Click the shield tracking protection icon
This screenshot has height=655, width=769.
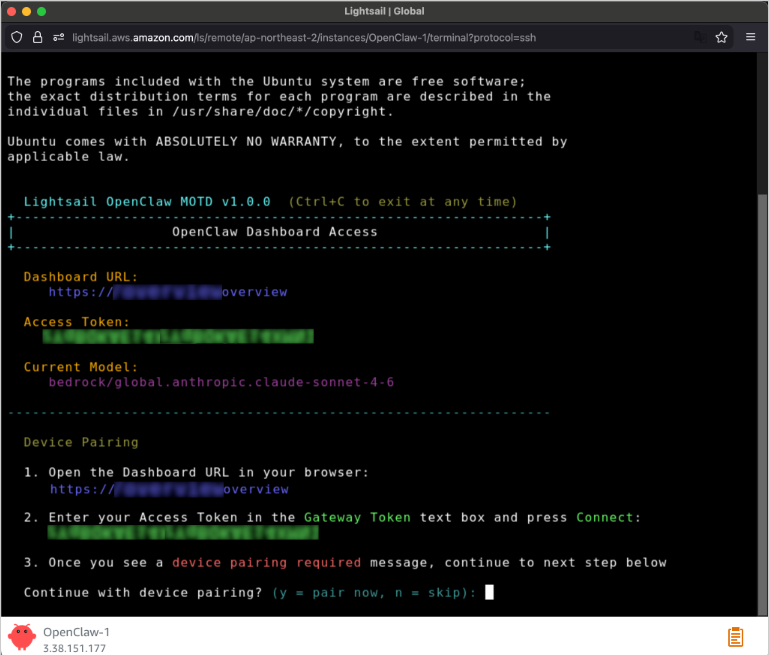(x=16, y=37)
